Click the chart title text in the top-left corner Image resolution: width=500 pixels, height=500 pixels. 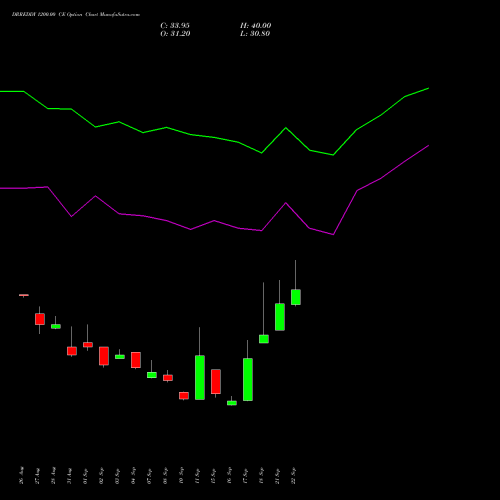(x=76, y=15)
